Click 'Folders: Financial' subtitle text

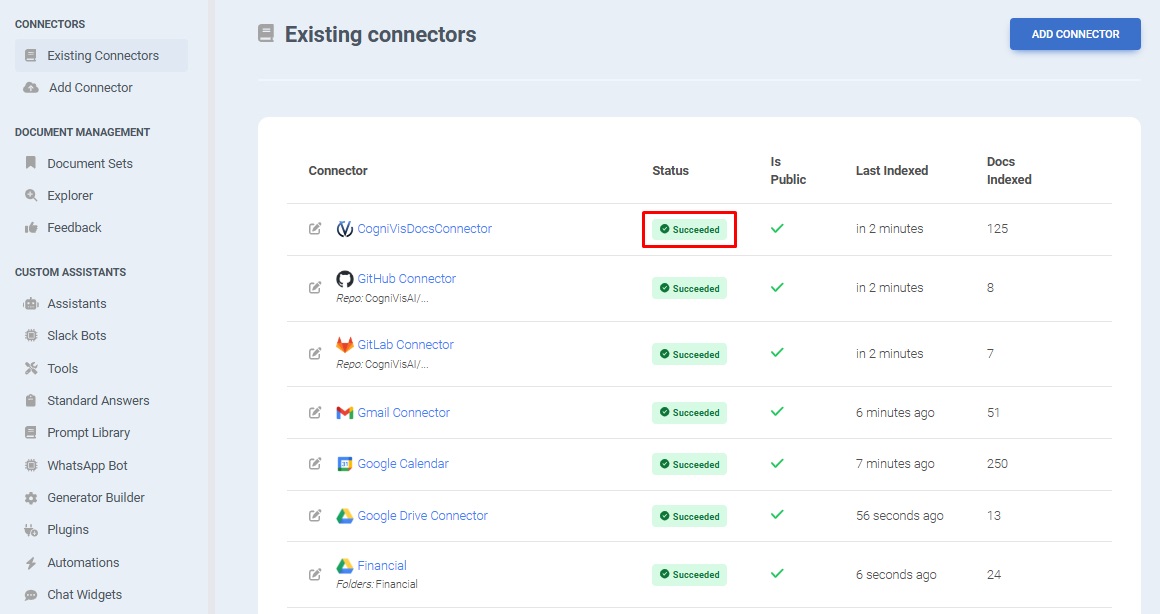pyautogui.click(x=377, y=584)
